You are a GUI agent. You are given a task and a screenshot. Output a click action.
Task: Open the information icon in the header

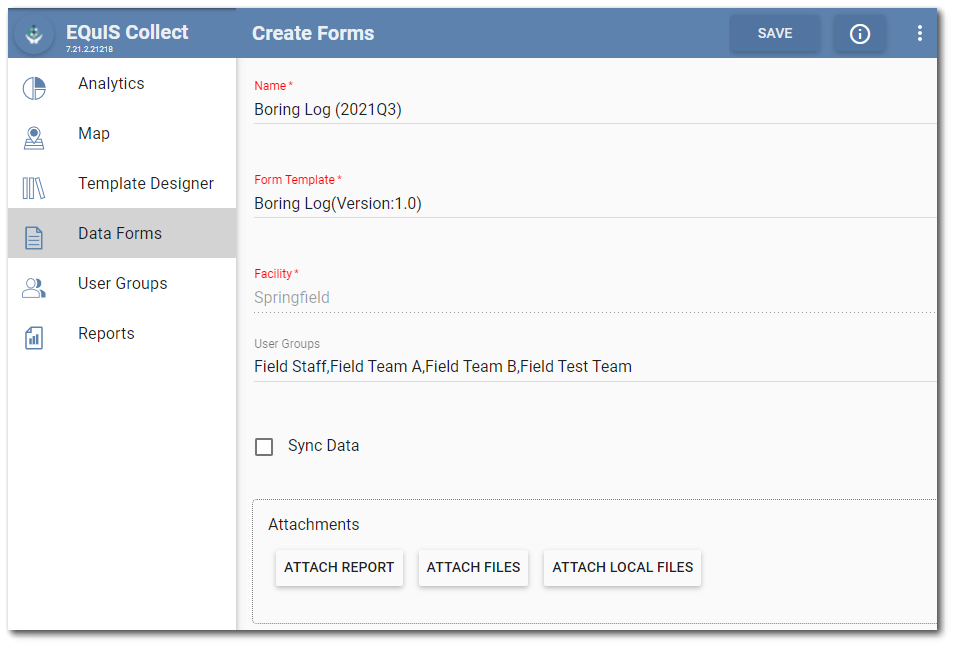(859, 32)
